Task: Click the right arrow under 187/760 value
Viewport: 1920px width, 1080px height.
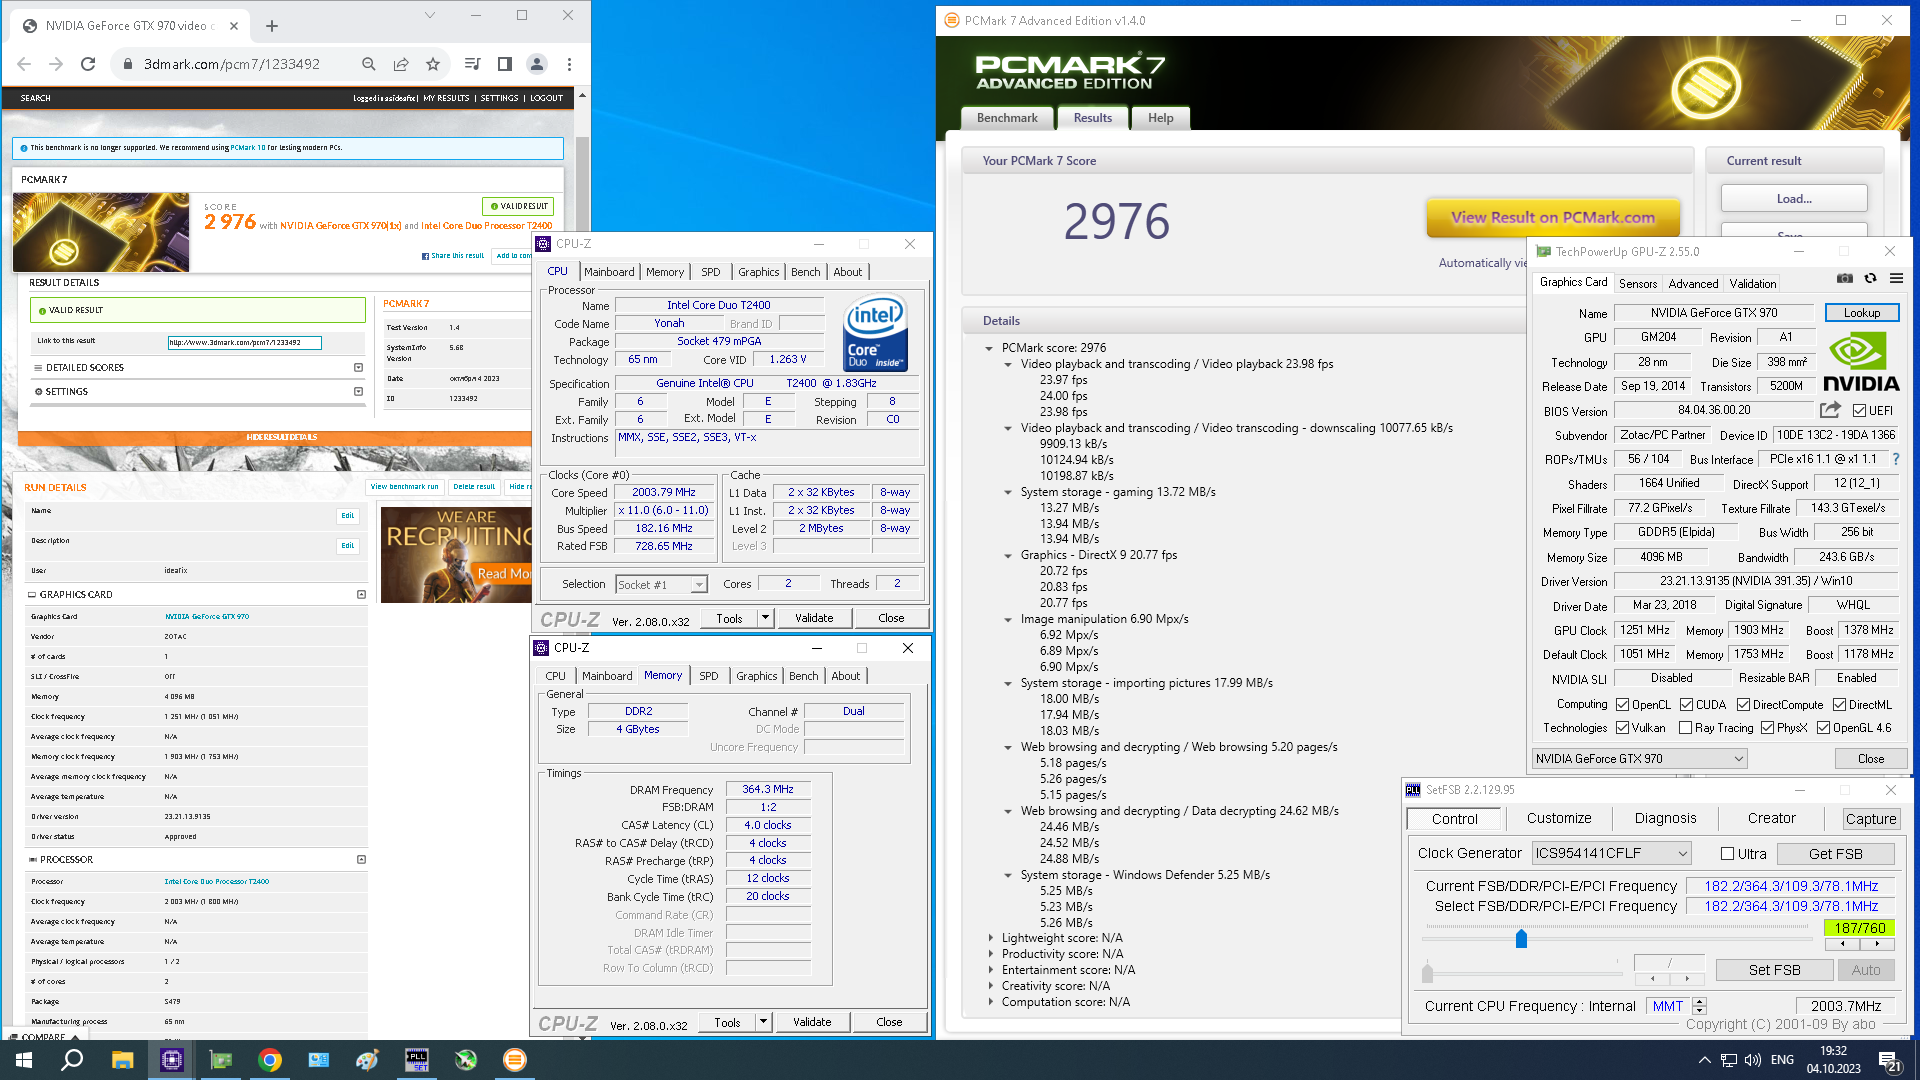Action: [x=1876, y=944]
